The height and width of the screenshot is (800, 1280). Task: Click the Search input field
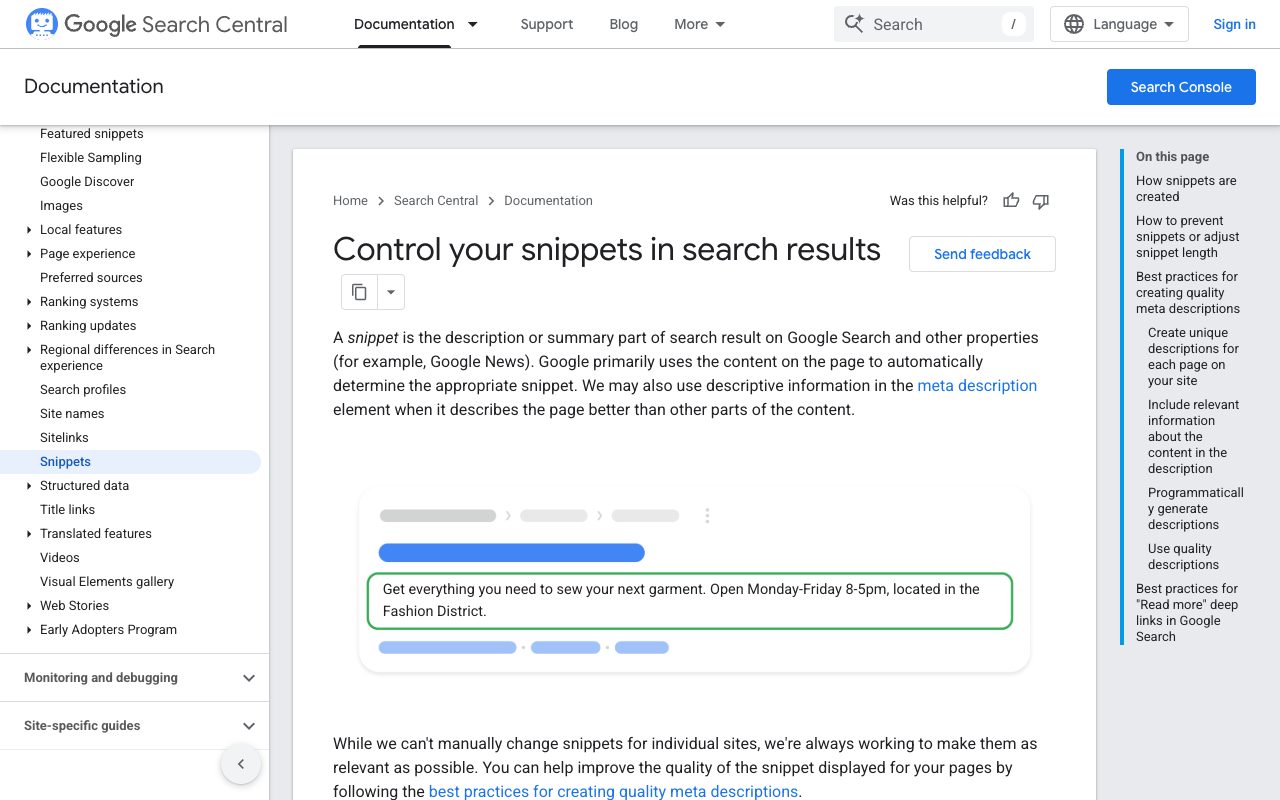coord(934,24)
